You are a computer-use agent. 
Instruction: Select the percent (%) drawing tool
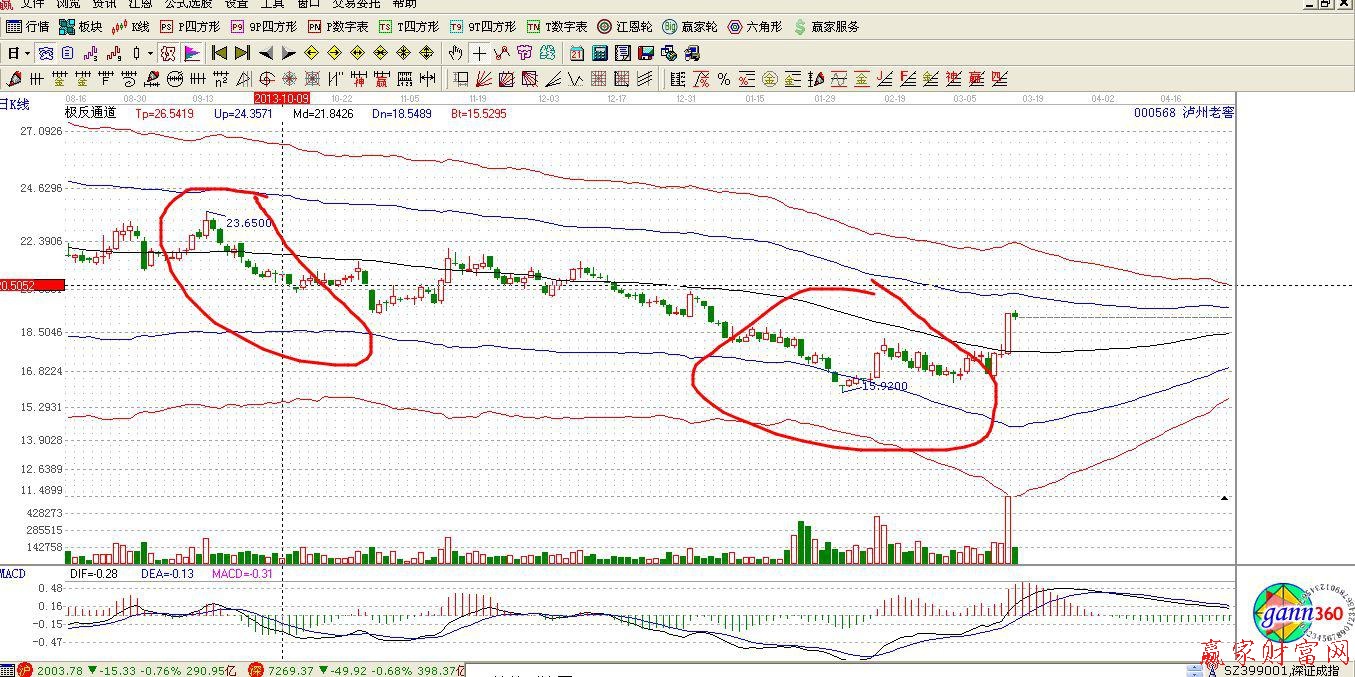click(724, 79)
